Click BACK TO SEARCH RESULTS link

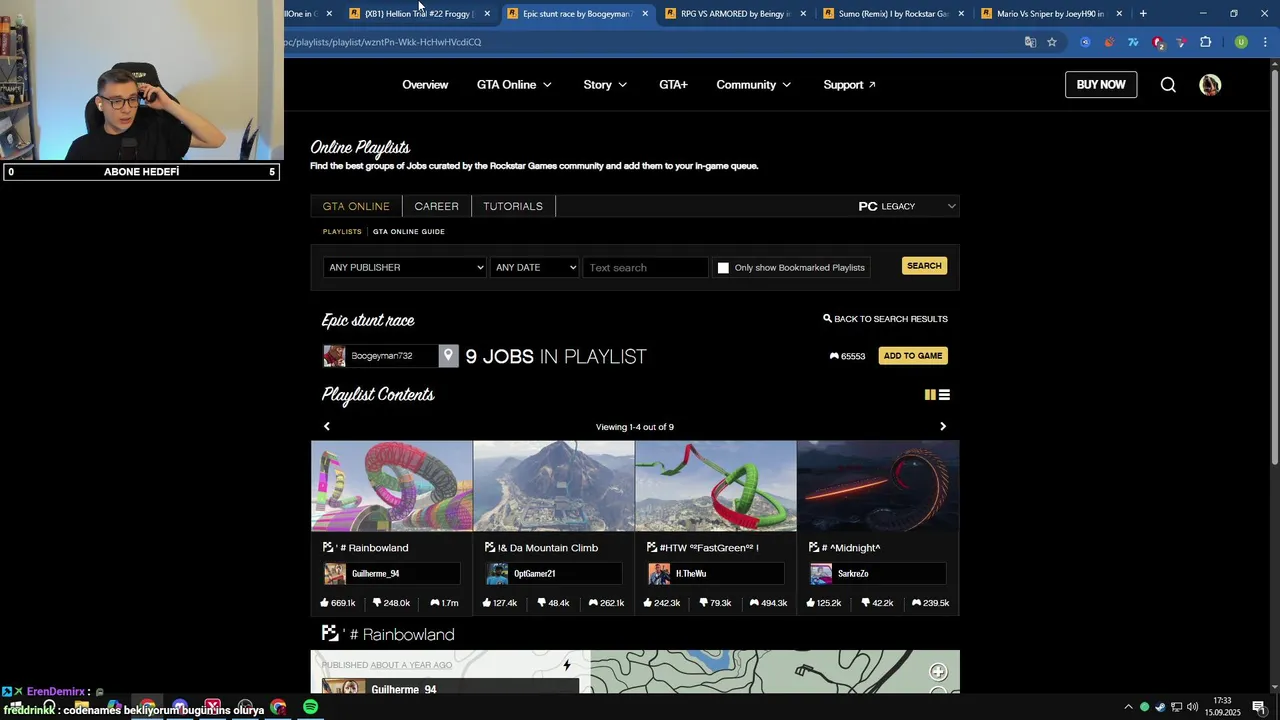[x=885, y=319]
